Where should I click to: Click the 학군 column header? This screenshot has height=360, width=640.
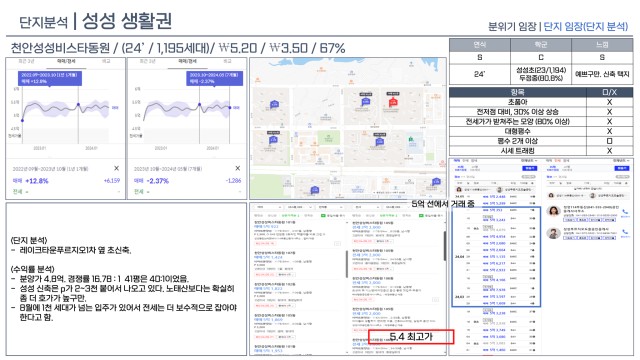(541, 45)
